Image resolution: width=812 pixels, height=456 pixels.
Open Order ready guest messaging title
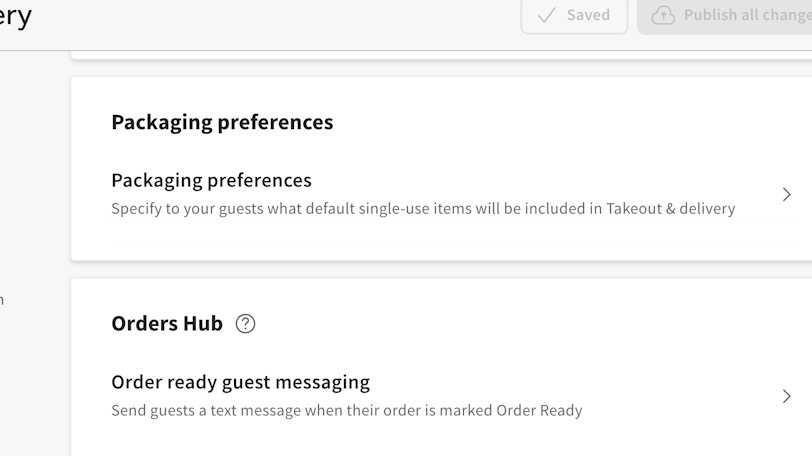pos(240,382)
